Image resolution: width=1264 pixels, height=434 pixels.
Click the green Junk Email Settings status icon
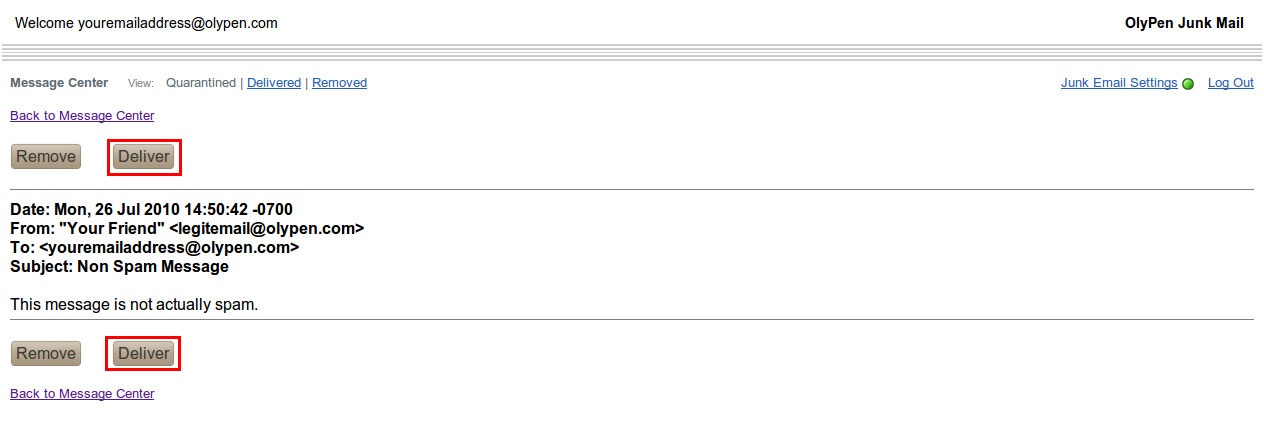coord(1188,84)
